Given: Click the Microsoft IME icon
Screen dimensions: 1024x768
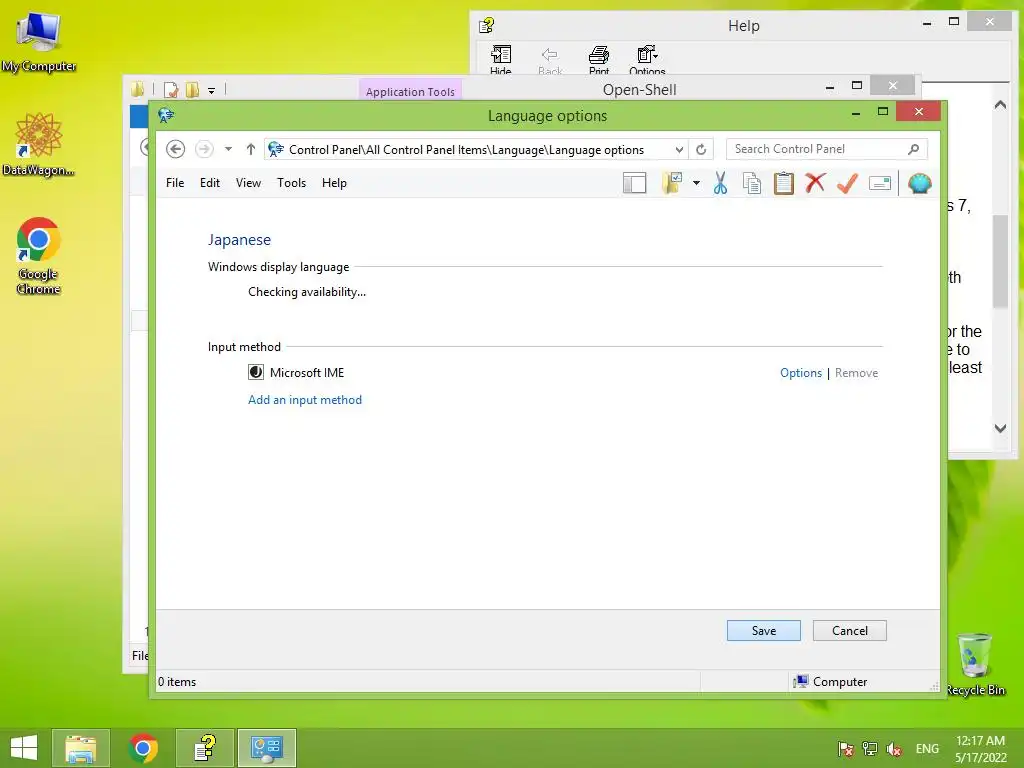Looking at the screenshot, I should [255, 372].
